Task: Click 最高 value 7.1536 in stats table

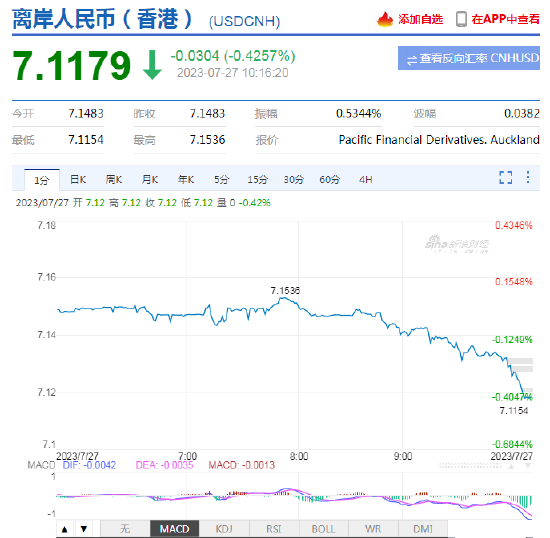Action: pyautogui.click(x=207, y=140)
